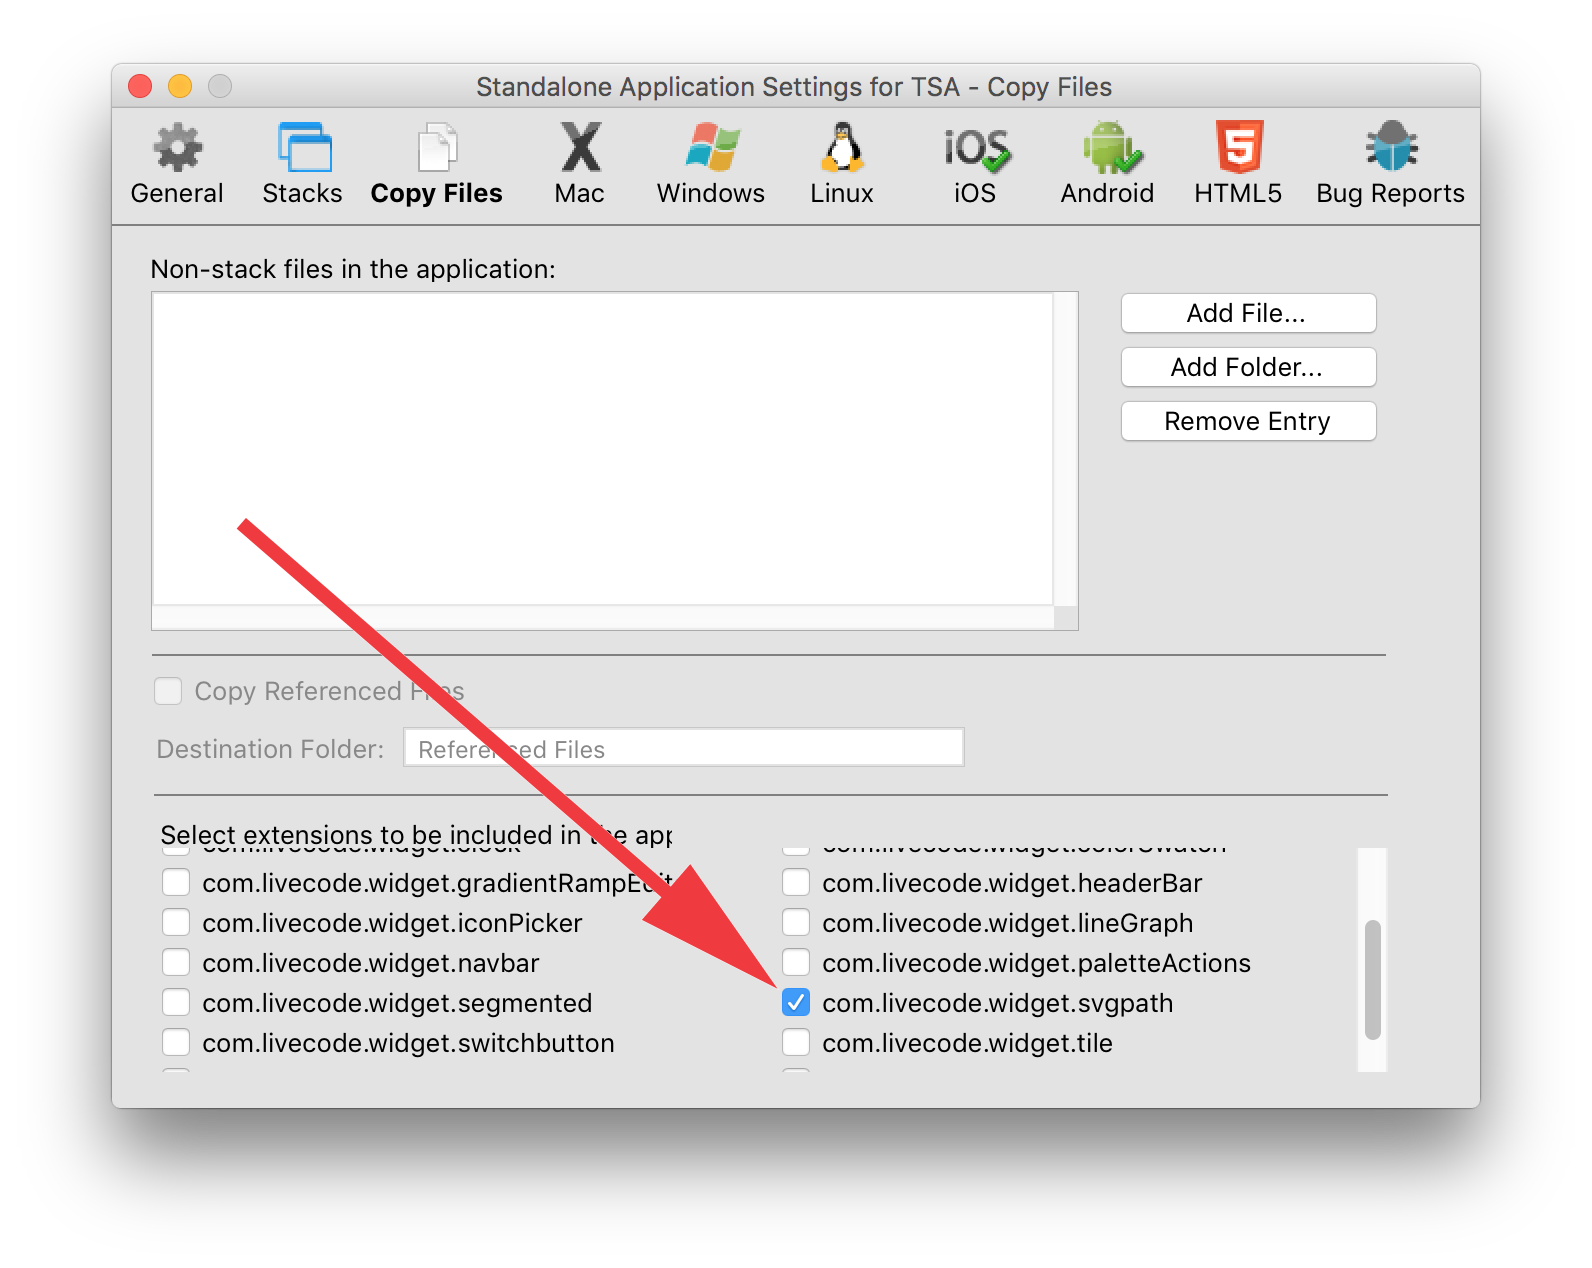Viewport: 1592px width, 1268px height.
Task: Select the Linux penguin icon
Action: 842,148
